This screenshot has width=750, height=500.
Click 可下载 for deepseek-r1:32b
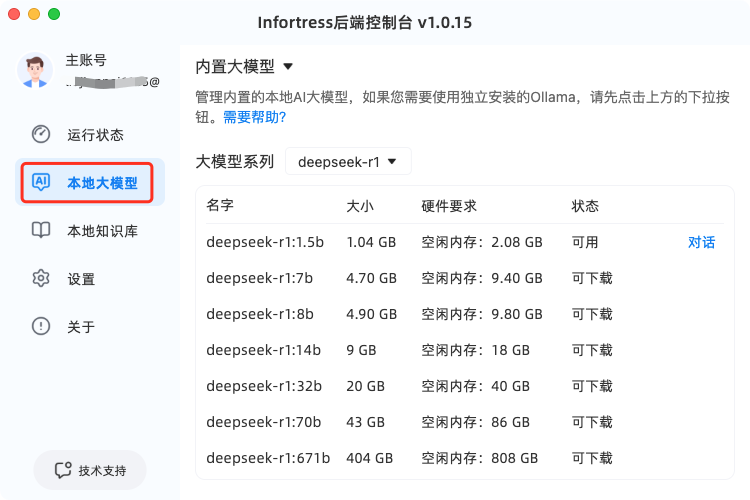(x=592, y=386)
